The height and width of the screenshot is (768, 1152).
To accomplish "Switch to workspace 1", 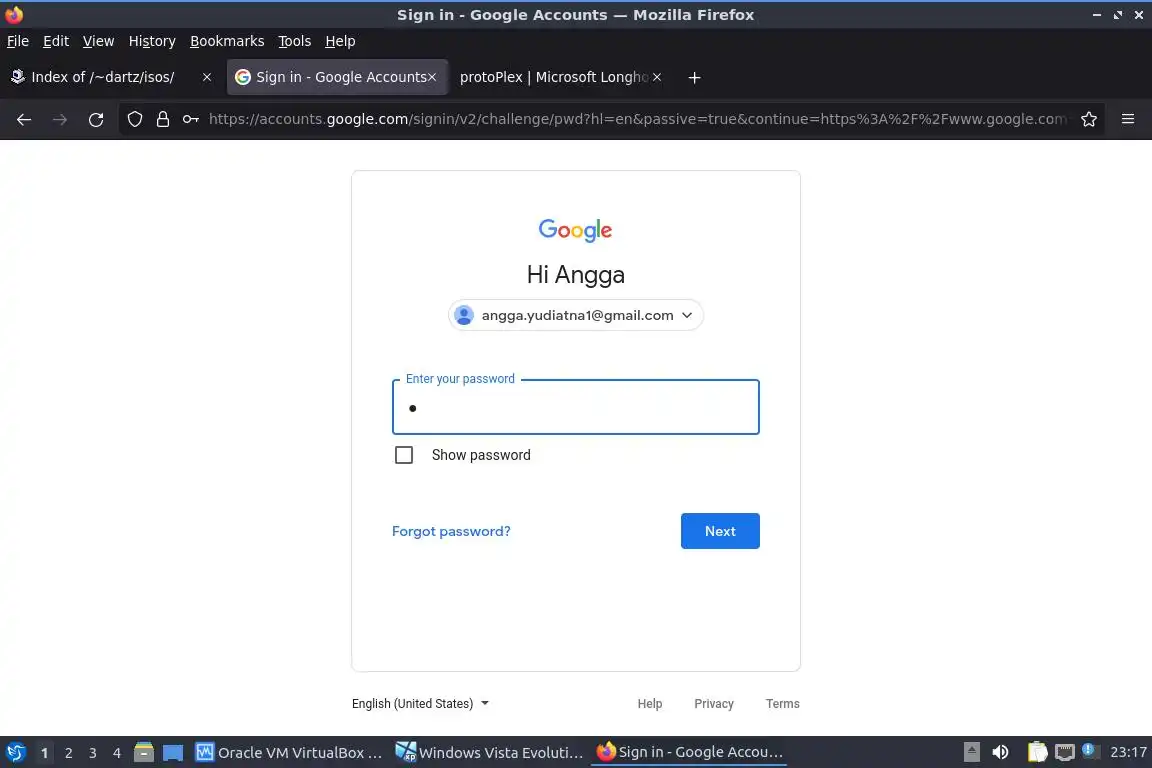I will pyautogui.click(x=44, y=753).
